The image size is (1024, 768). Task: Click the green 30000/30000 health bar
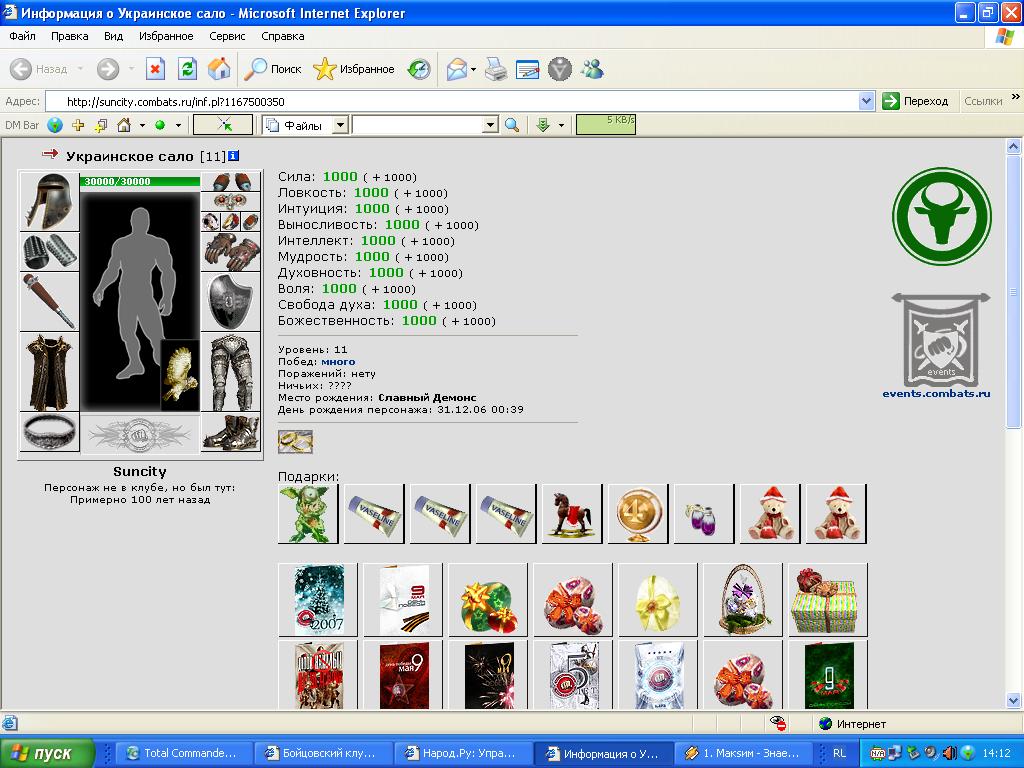pos(140,182)
